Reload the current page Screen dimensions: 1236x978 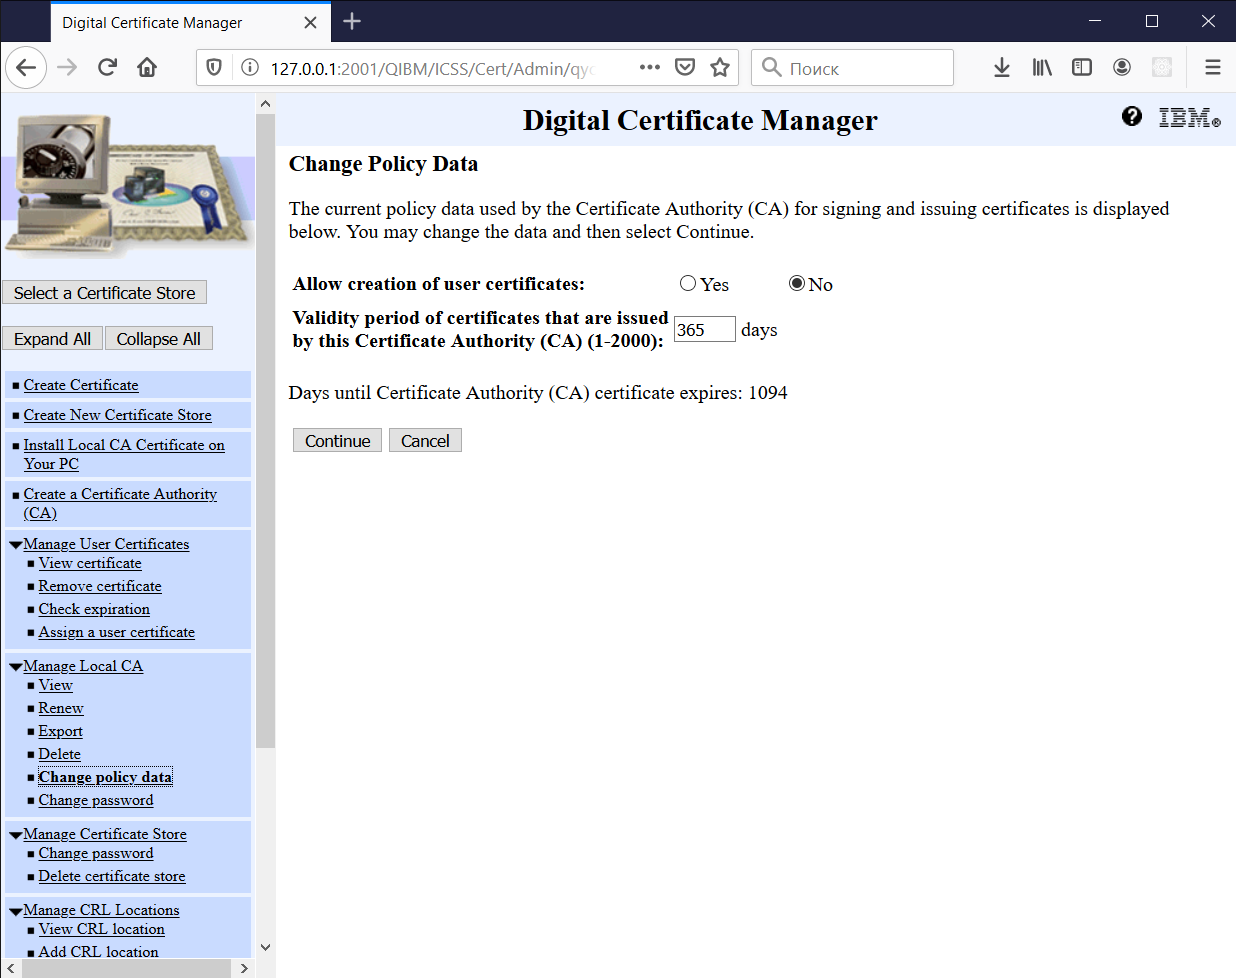107,68
